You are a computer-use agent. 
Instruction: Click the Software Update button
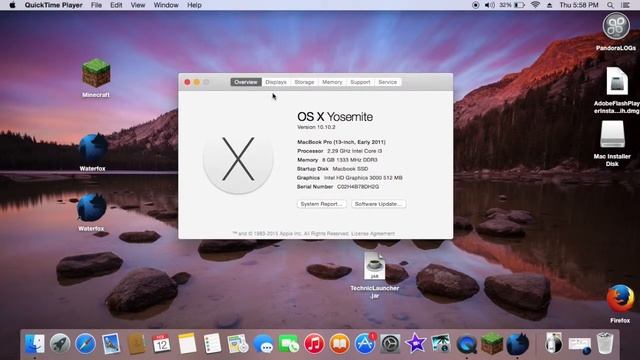378,204
